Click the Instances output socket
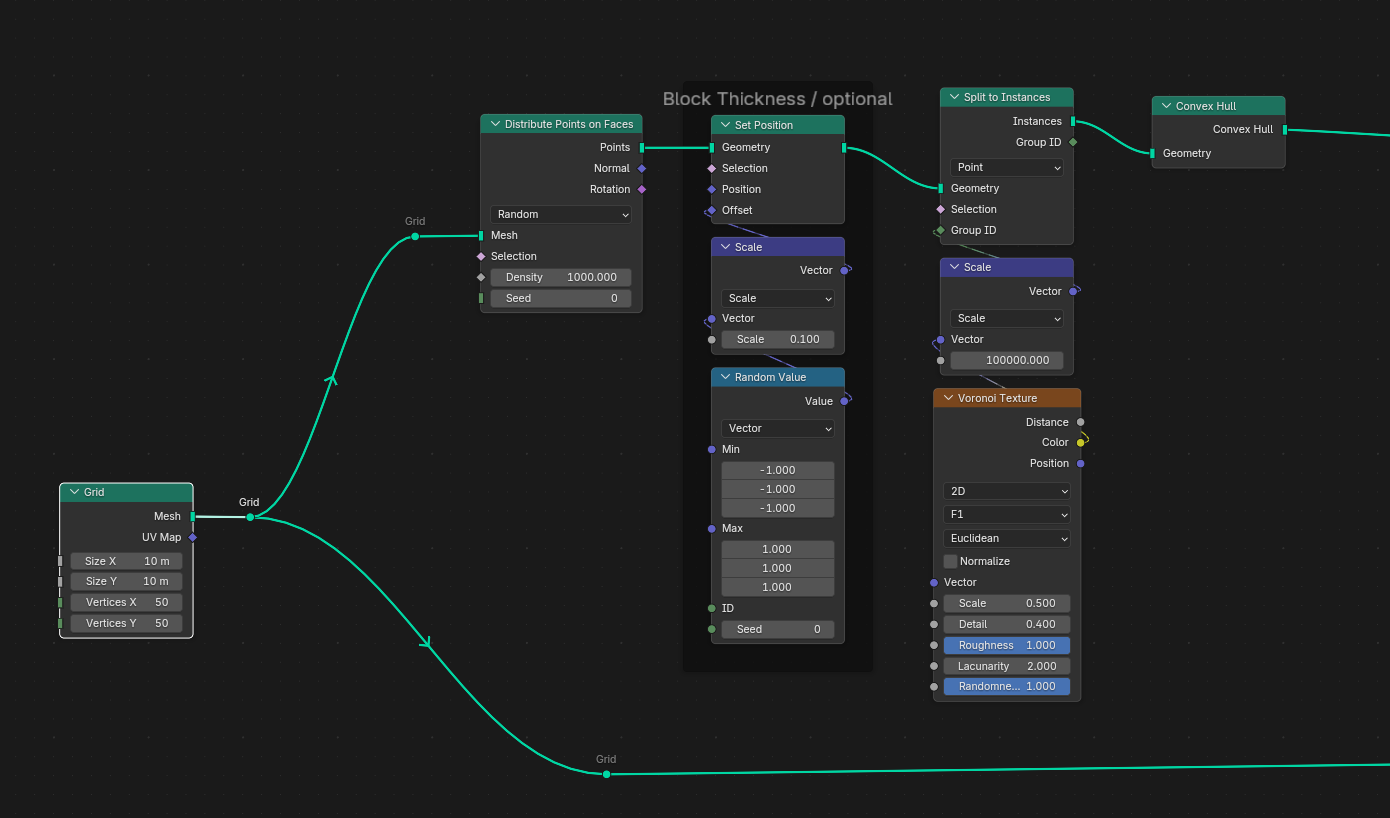The image size is (1390, 818). (1073, 121)
